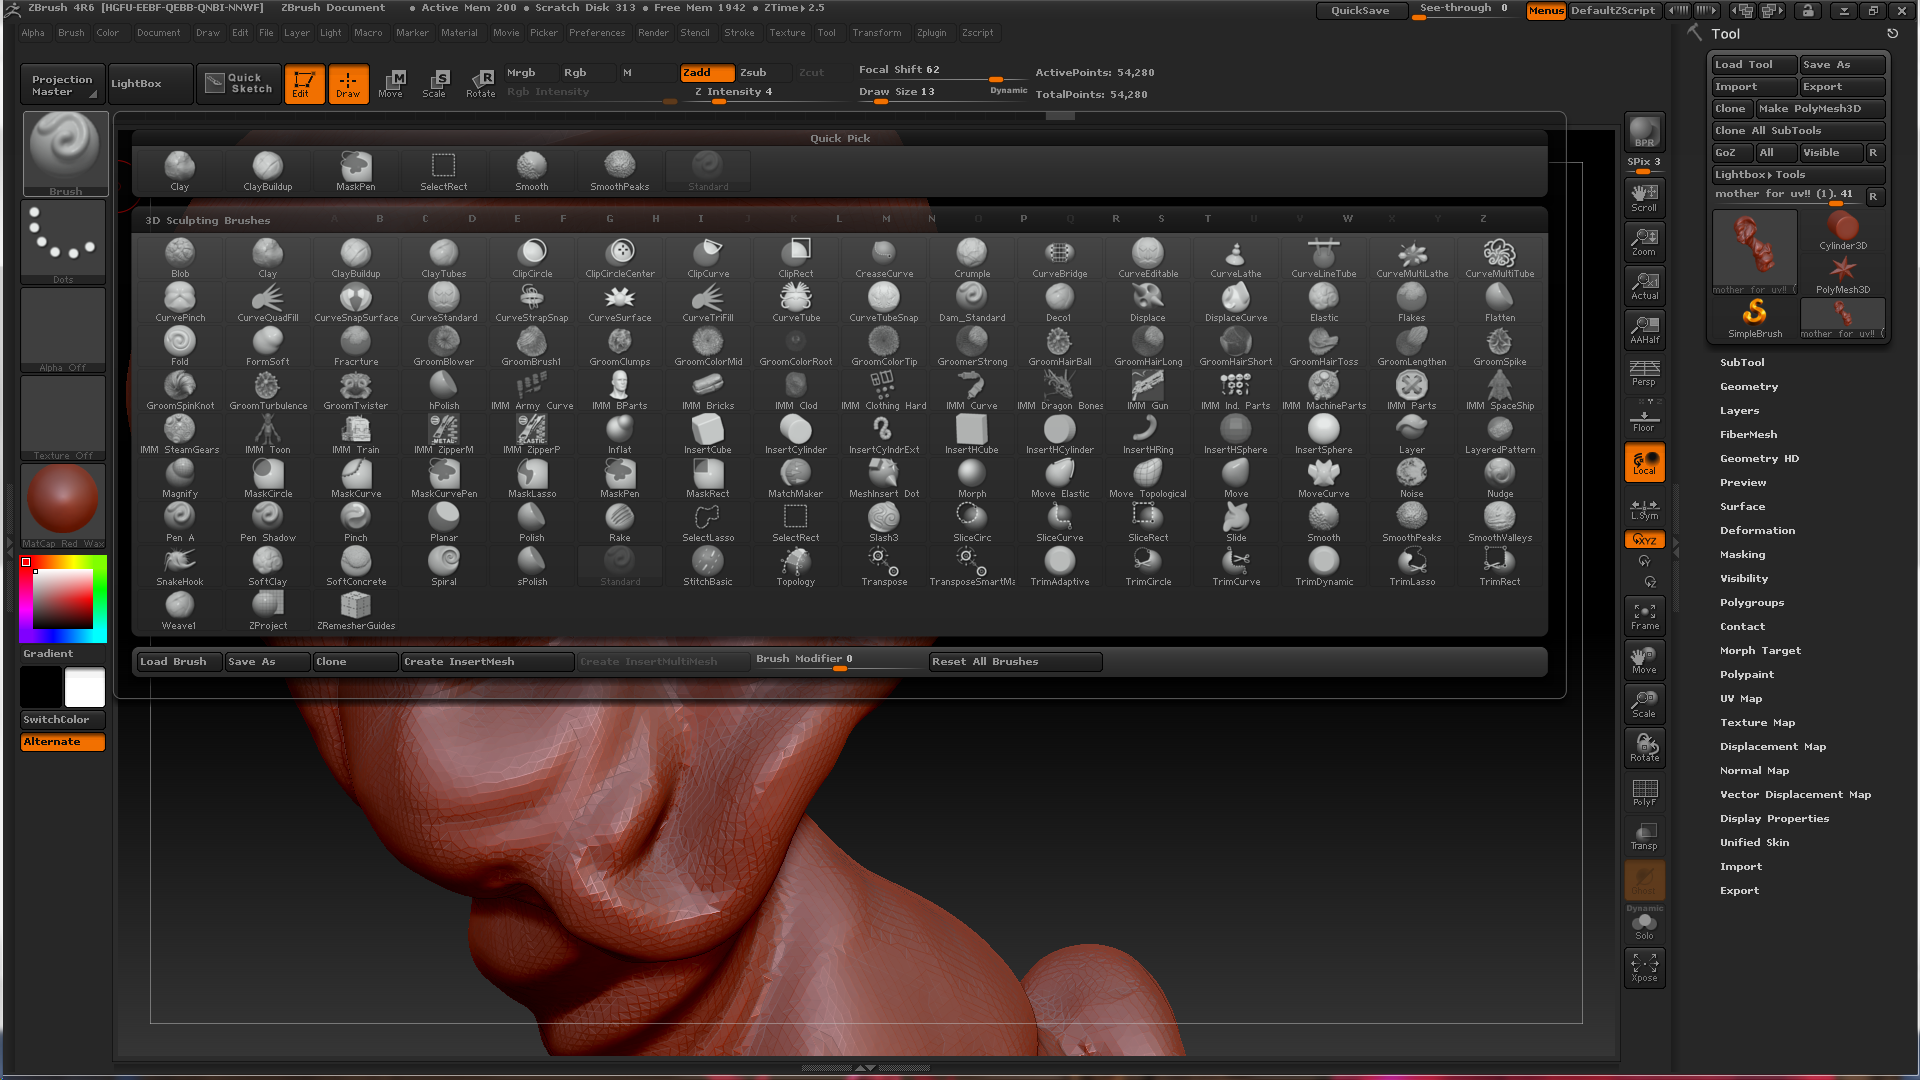Toggle Draw mode button
Viewport: 1920px width, 1080px height.
point(348,84)
